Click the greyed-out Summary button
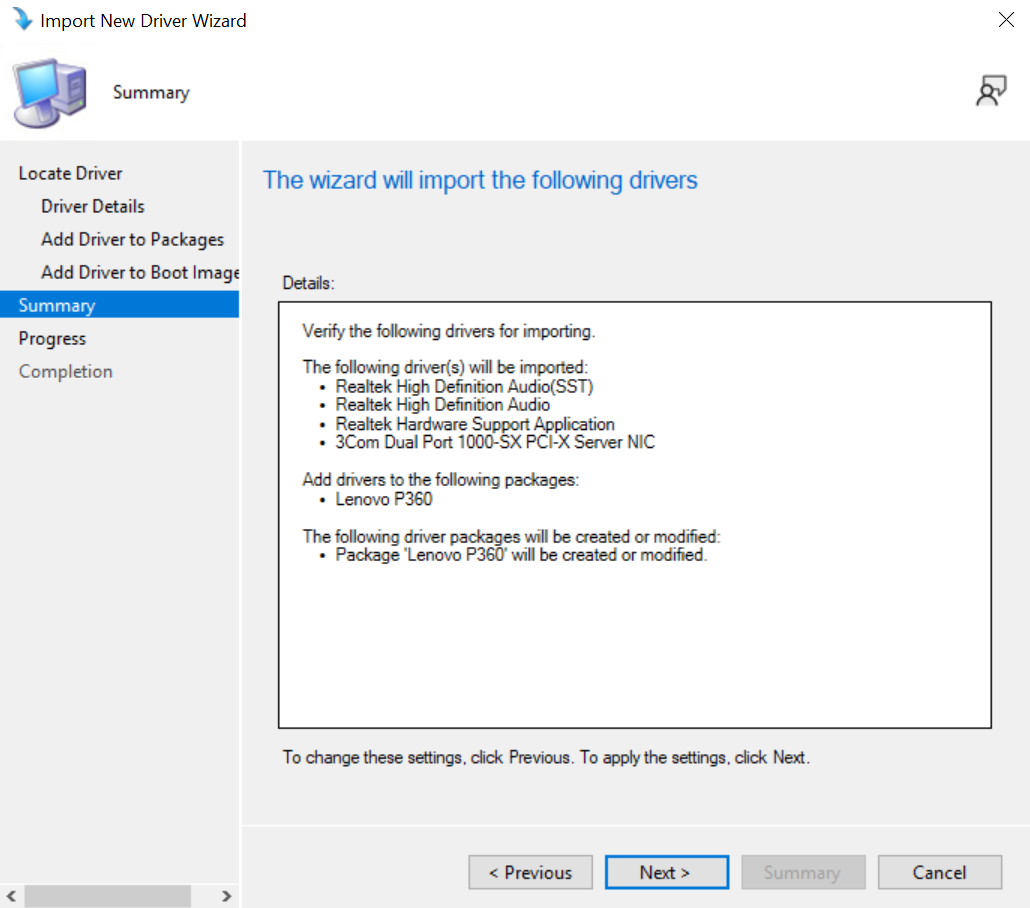The height and width of the screenshot is (908, 1030). coord(803,872)
